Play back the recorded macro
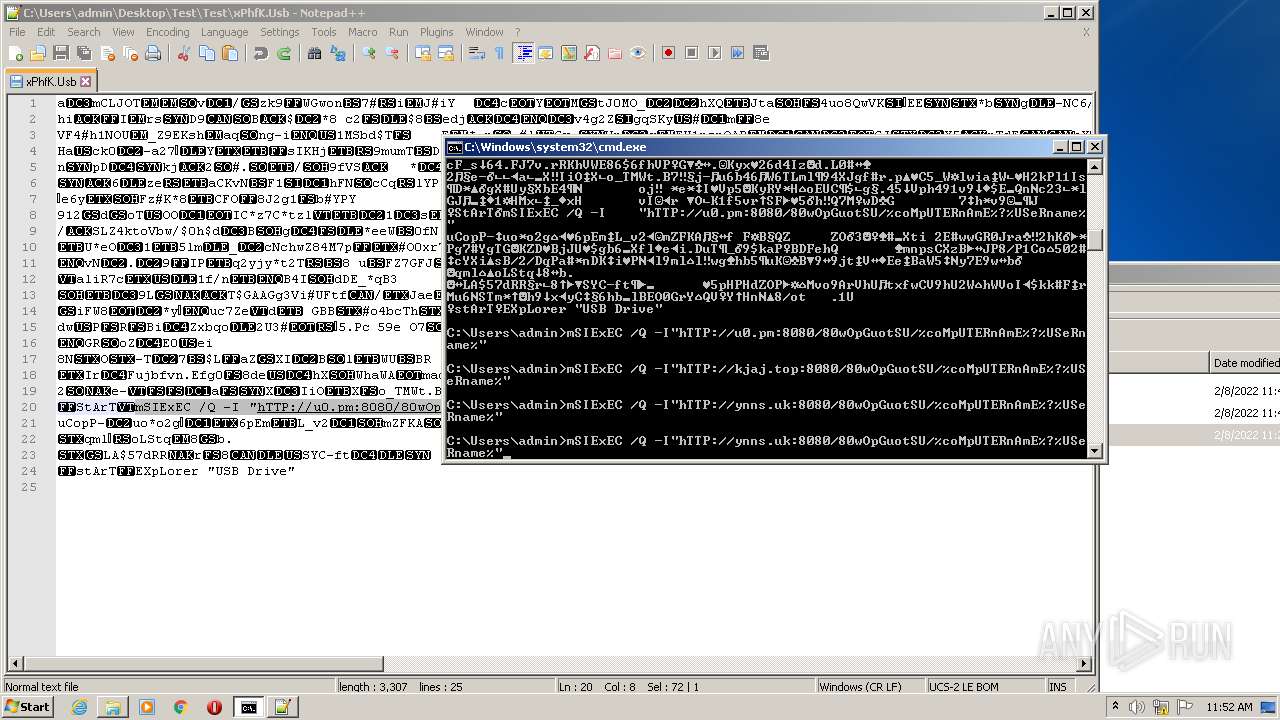Viewport: 1280px width, 720px height. tap(715, 53)
